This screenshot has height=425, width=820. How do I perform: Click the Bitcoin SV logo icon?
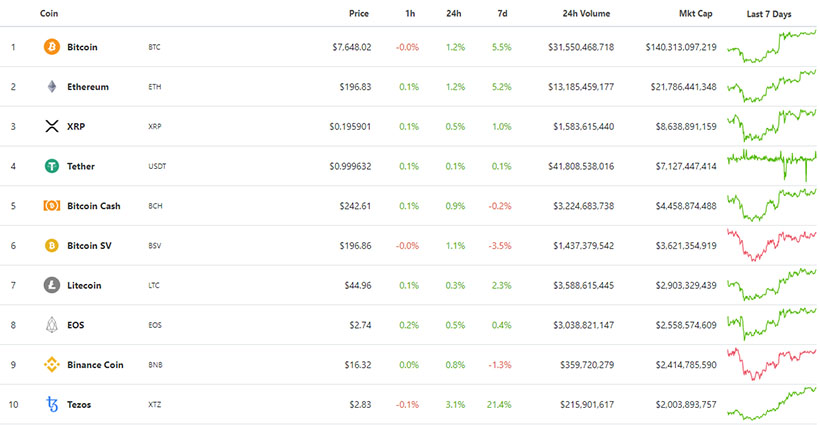coord(52,245)
